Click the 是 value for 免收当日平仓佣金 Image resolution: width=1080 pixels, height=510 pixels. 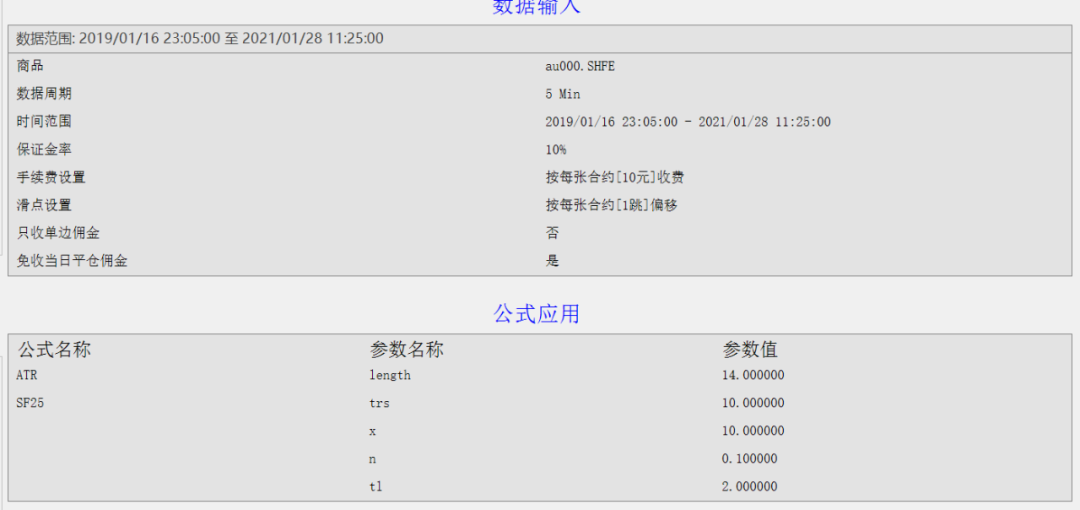click(x=552, y=261)
